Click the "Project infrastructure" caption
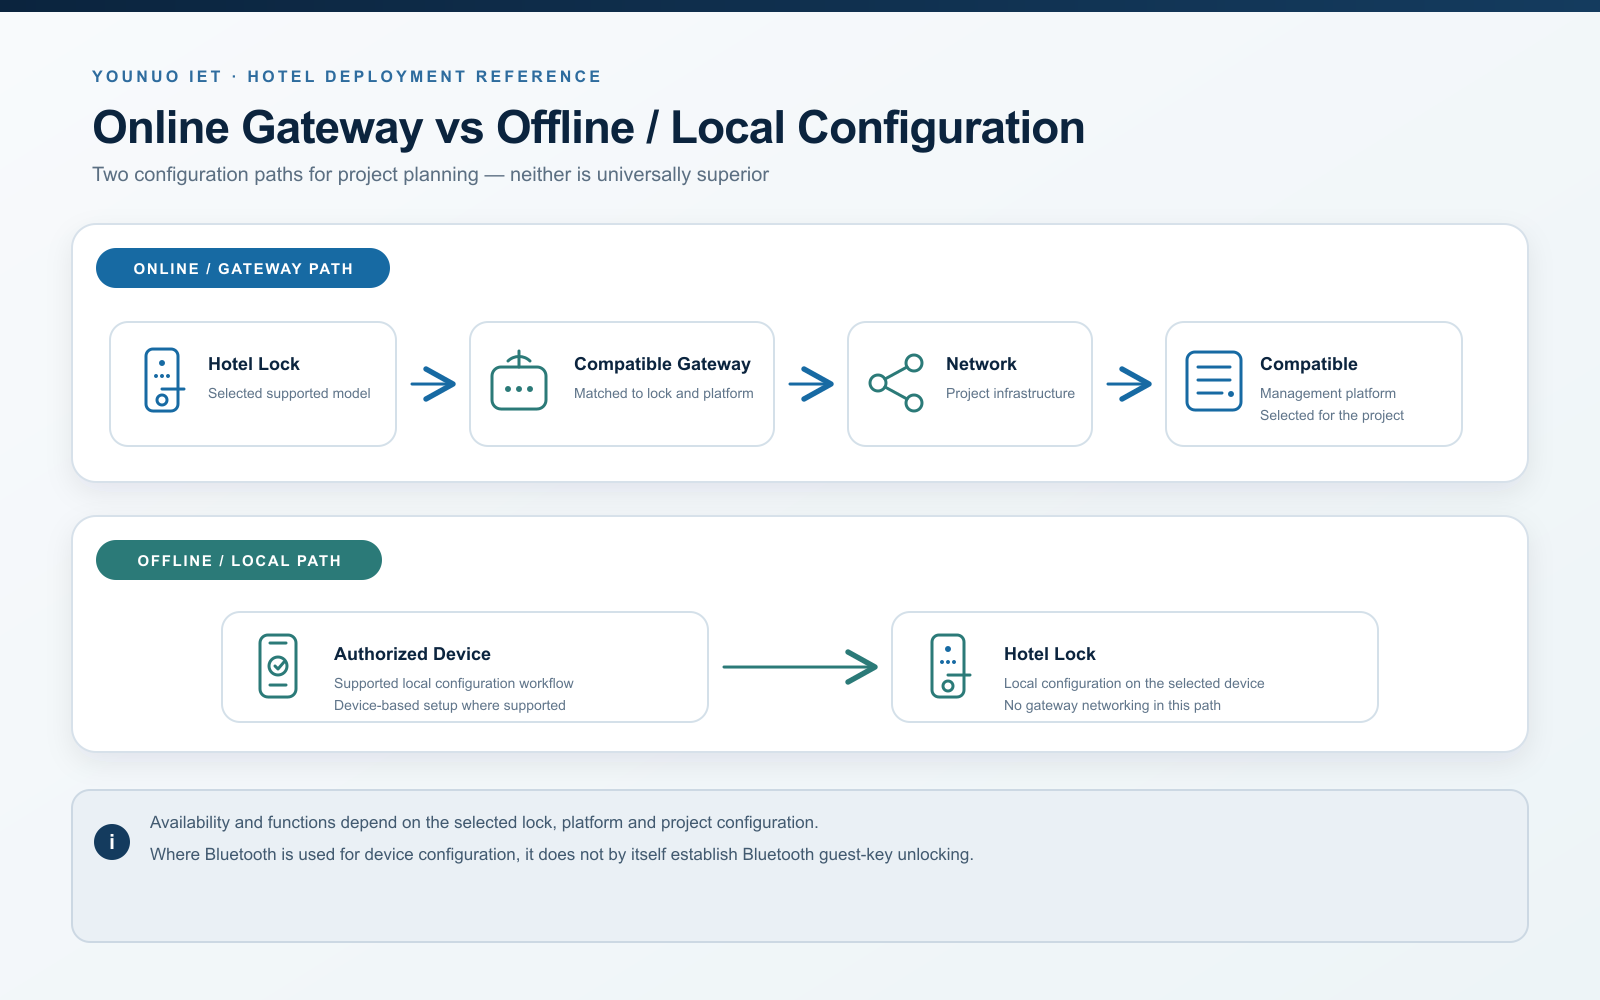The height and width of the screenshot is (1000, 1600). pos(1010,393)
